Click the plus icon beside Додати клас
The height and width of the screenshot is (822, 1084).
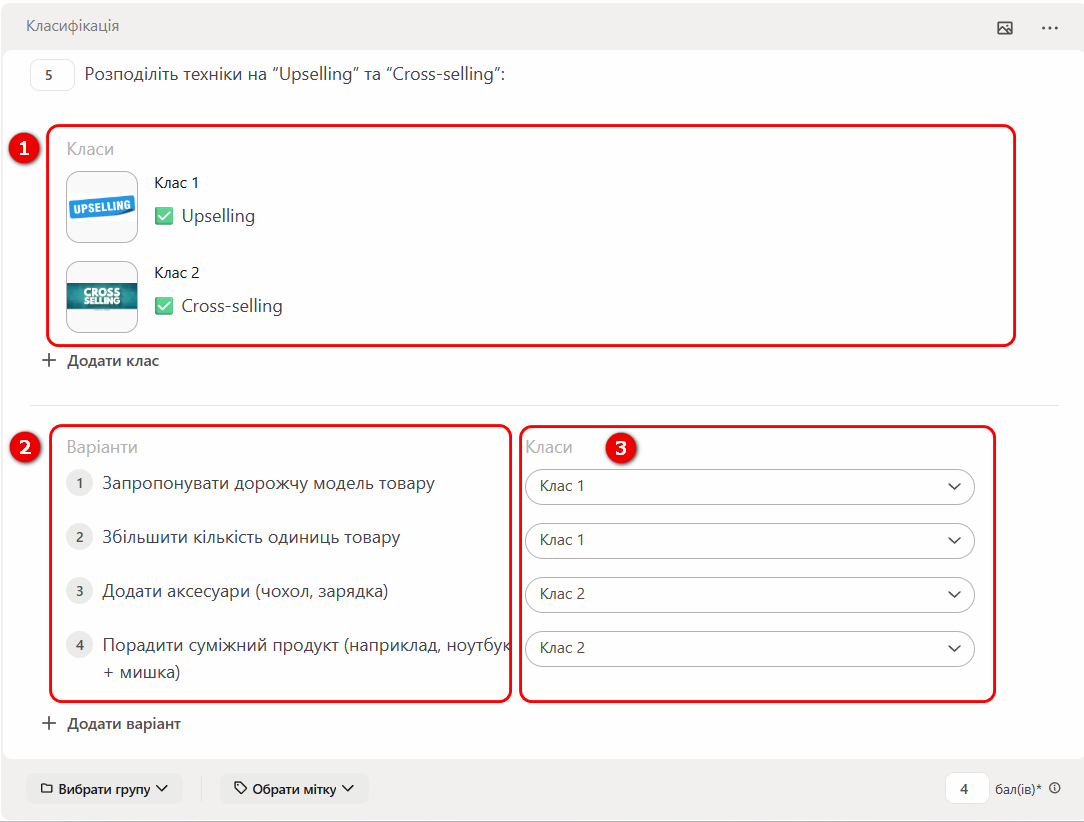[49, 361]
